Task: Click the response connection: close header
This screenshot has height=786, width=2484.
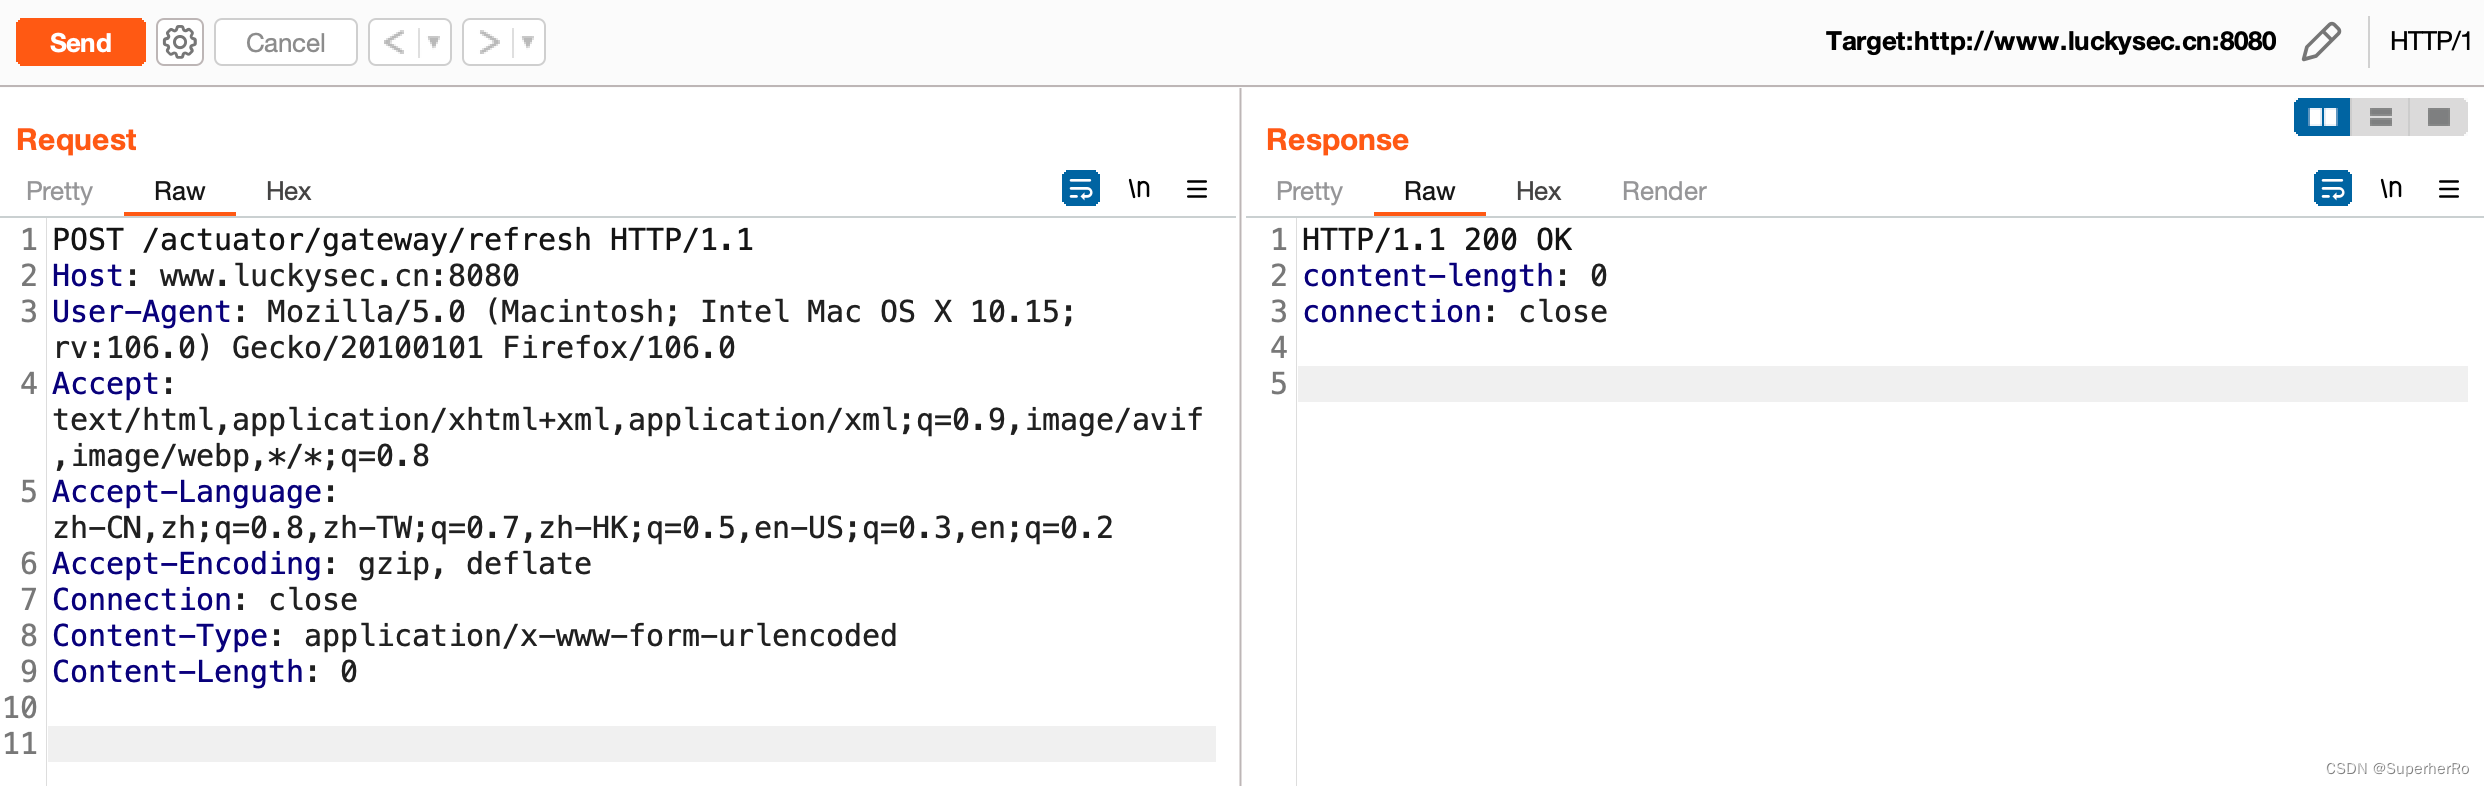Action: pos(1455,312)
